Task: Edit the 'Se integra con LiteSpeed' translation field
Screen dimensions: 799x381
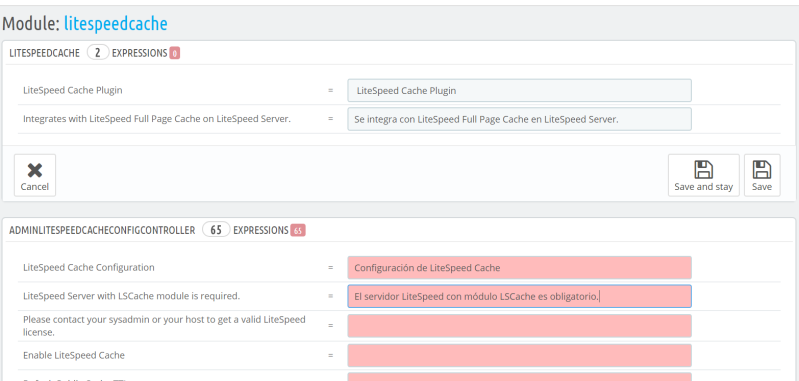Action: coord(519,119)
